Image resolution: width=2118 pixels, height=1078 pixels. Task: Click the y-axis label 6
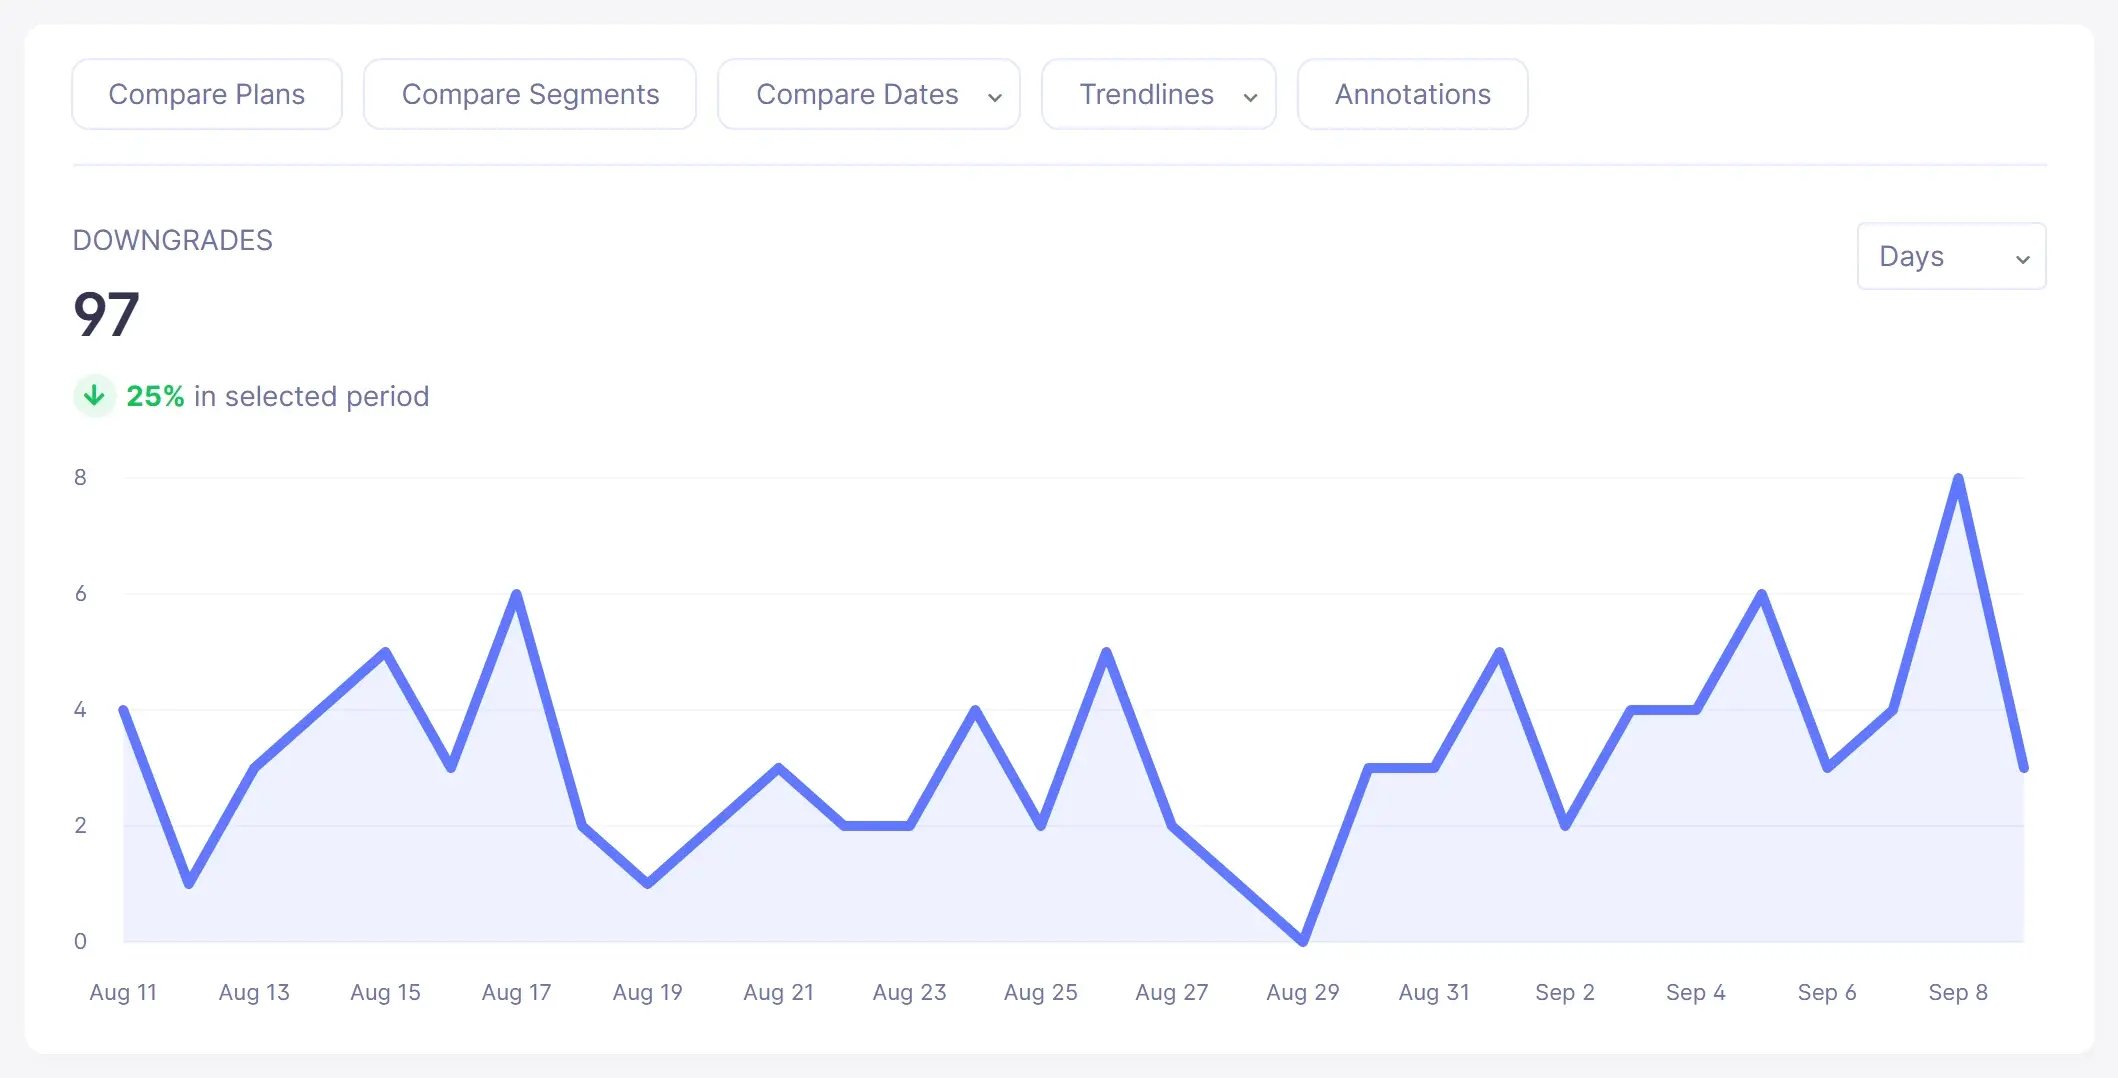pos(80,593)
